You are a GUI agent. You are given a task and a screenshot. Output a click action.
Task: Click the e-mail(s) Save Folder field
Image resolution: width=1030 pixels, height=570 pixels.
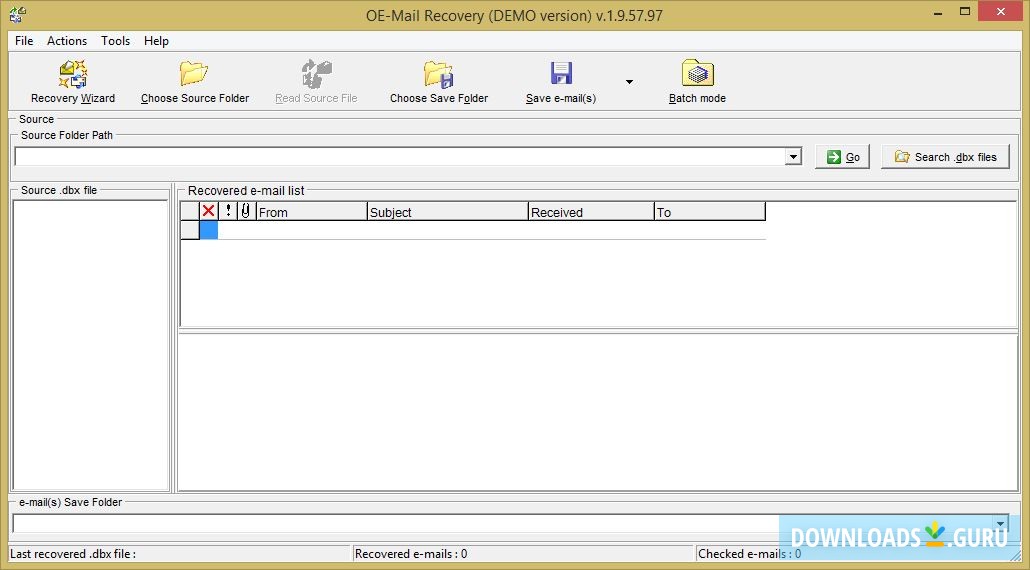pos(503,523)
